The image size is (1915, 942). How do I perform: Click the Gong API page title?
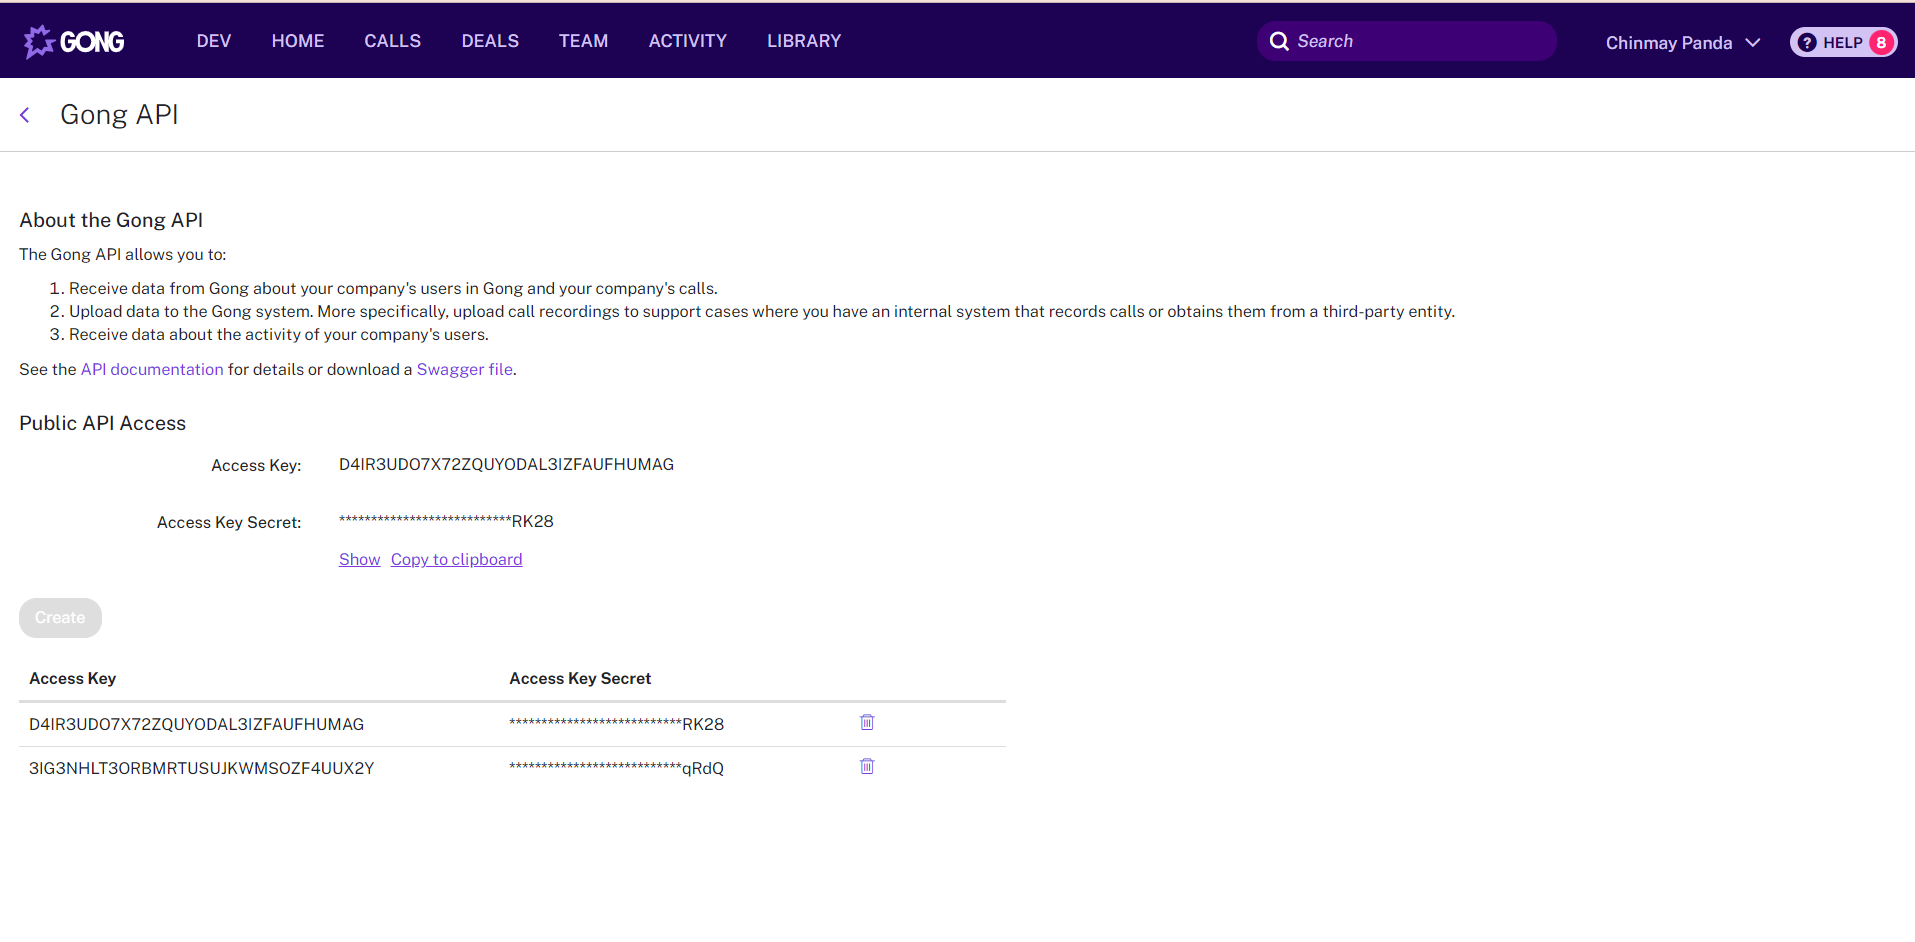(119, 115)
